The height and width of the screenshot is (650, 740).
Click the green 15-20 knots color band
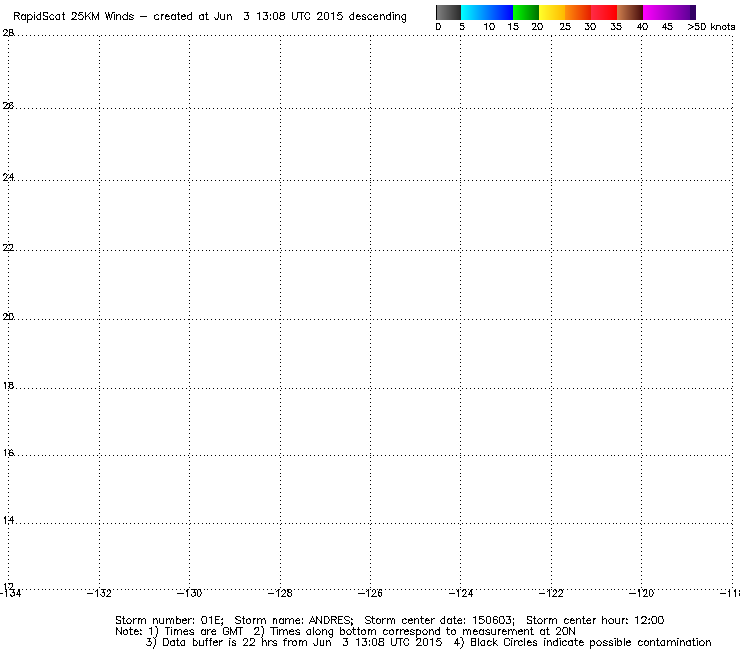coord(526,12)
